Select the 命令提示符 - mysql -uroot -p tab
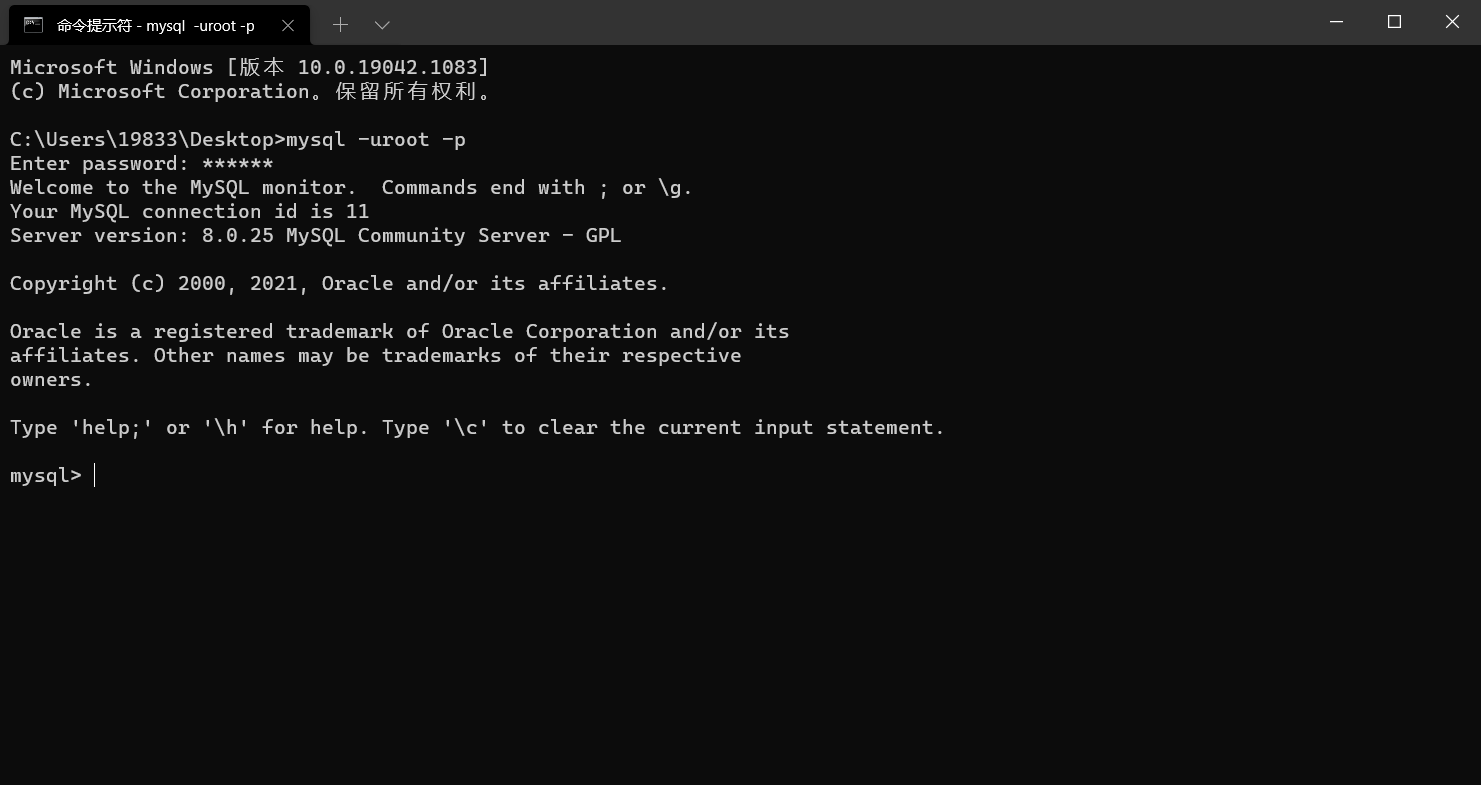Image resolution: width=1481 pixels, height=785 pixels. 160,25
